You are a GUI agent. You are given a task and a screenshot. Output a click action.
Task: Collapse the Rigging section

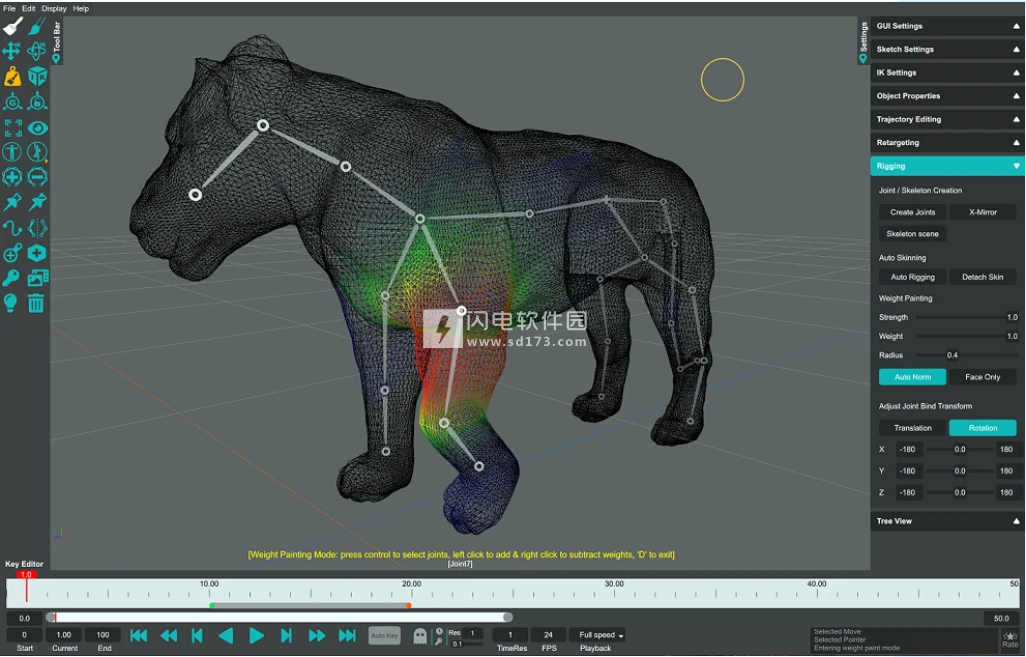pos(947,166)
